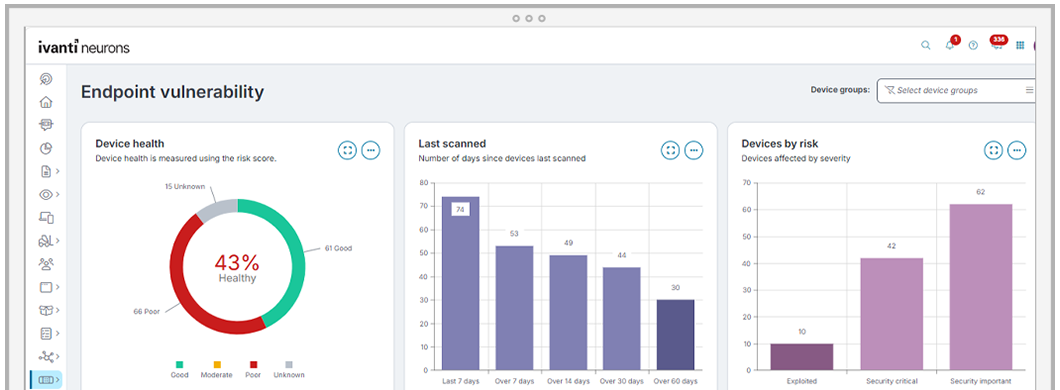
Task: Open the checklist icon in sidebar
Action: click(x=46, y=333)
